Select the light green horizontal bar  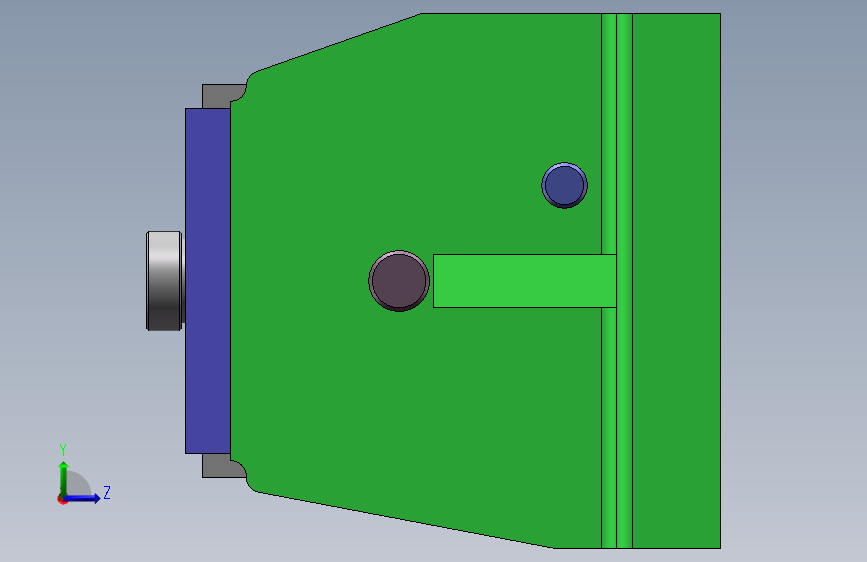coord(525,281)
